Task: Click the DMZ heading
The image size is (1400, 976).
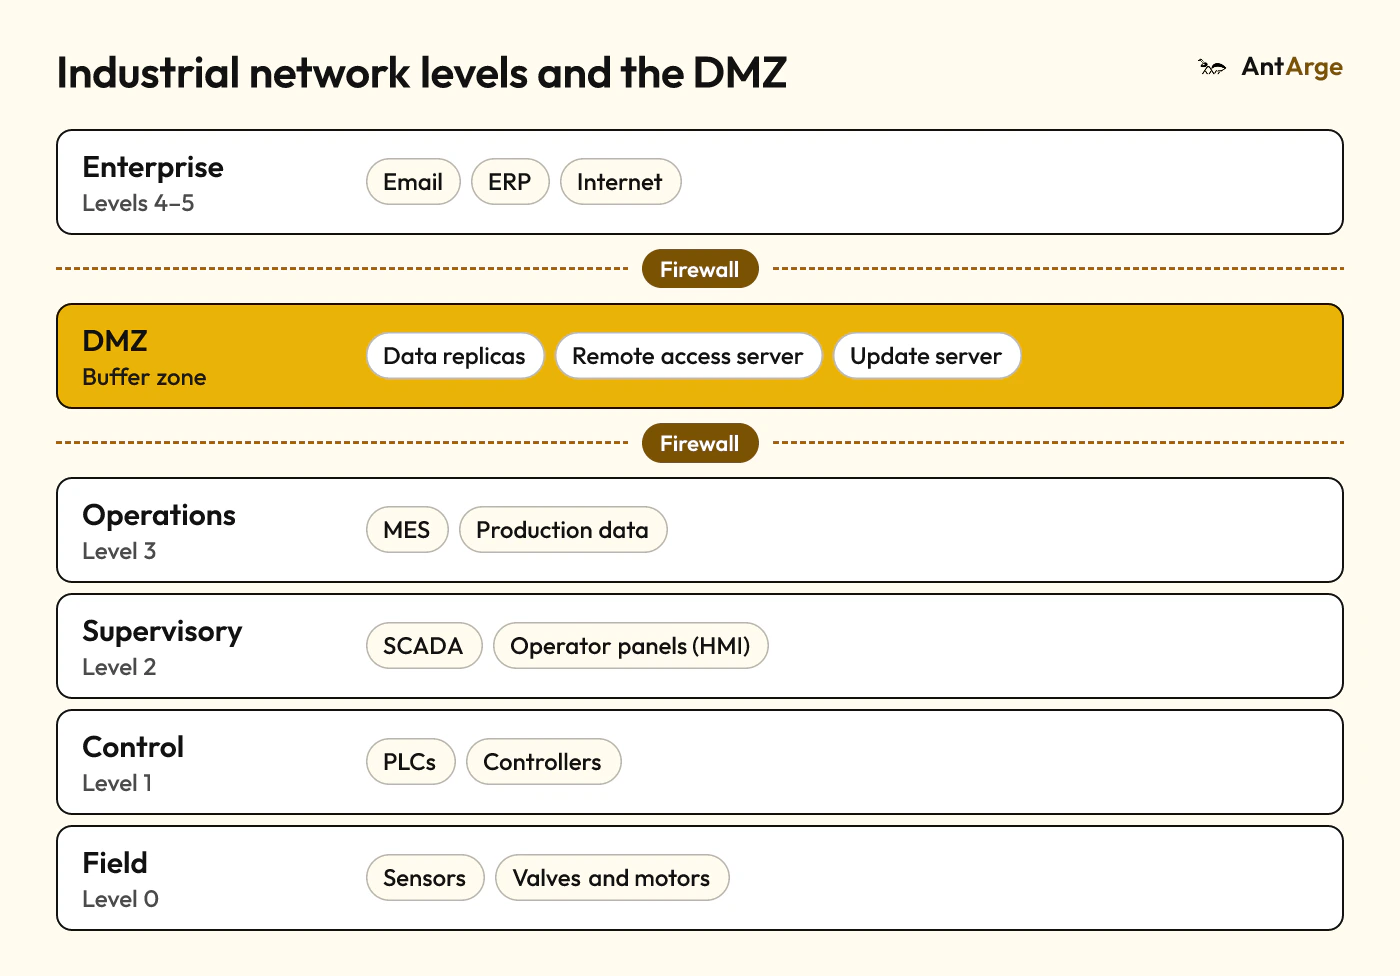Action: [115, 341]
